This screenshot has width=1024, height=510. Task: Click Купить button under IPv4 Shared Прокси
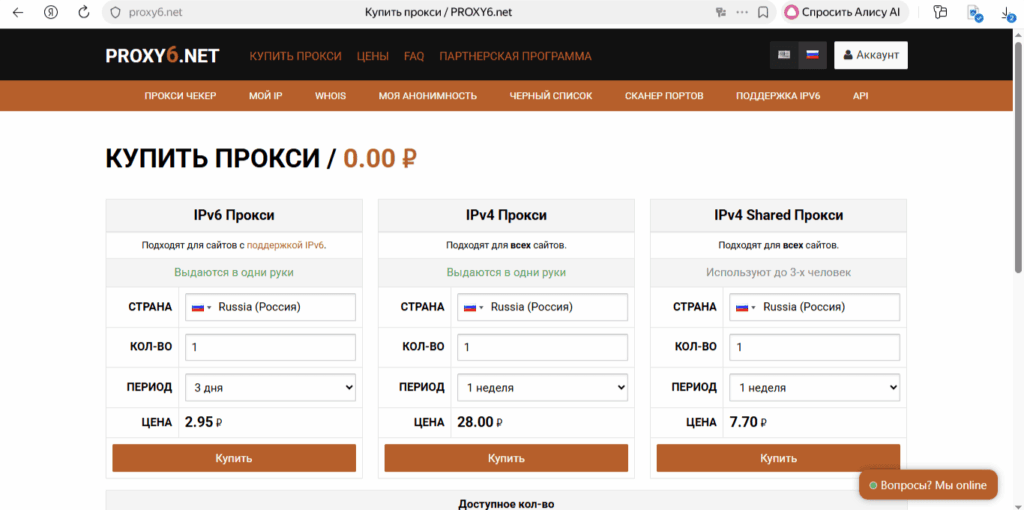click(x=778, y=458)
